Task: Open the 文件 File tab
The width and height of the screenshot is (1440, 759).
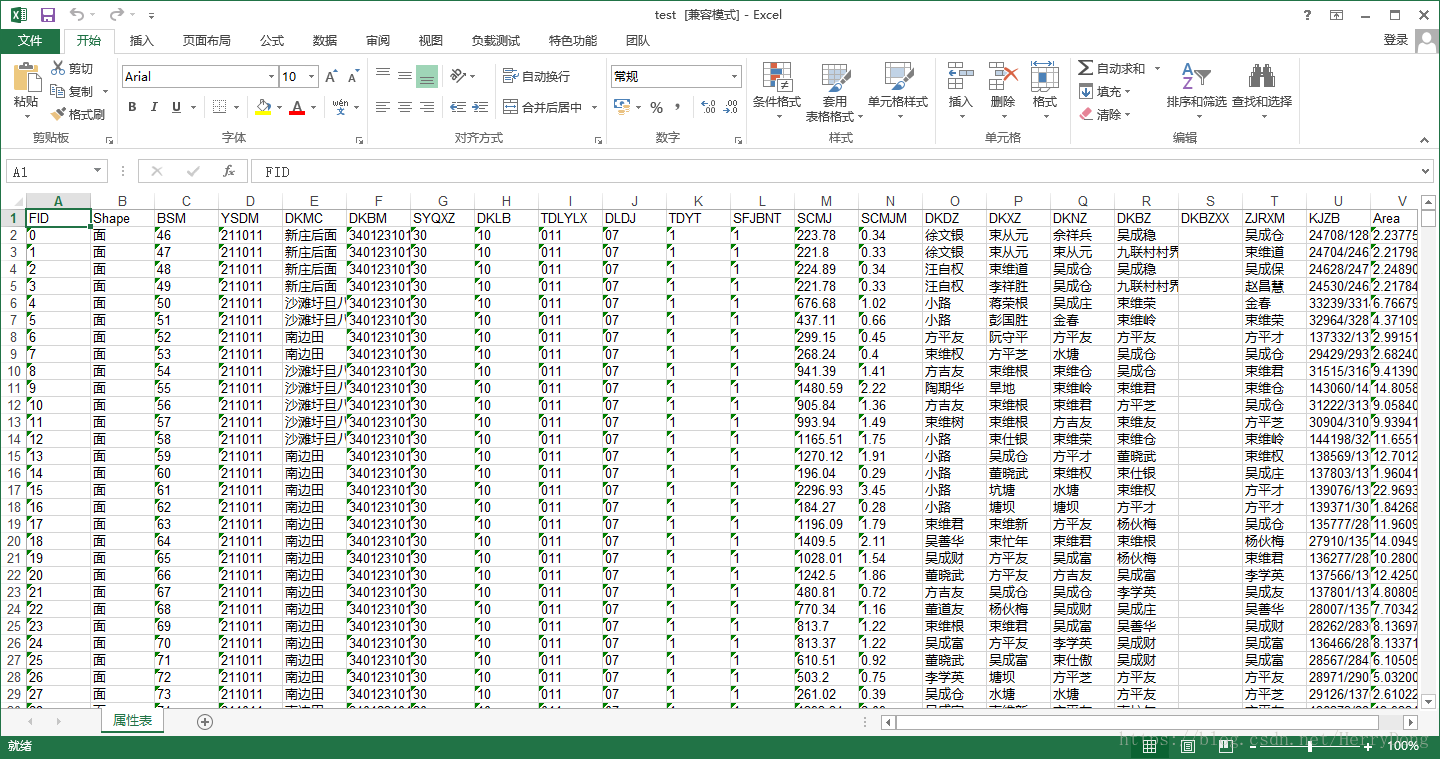Action: [x=30, y=41]
